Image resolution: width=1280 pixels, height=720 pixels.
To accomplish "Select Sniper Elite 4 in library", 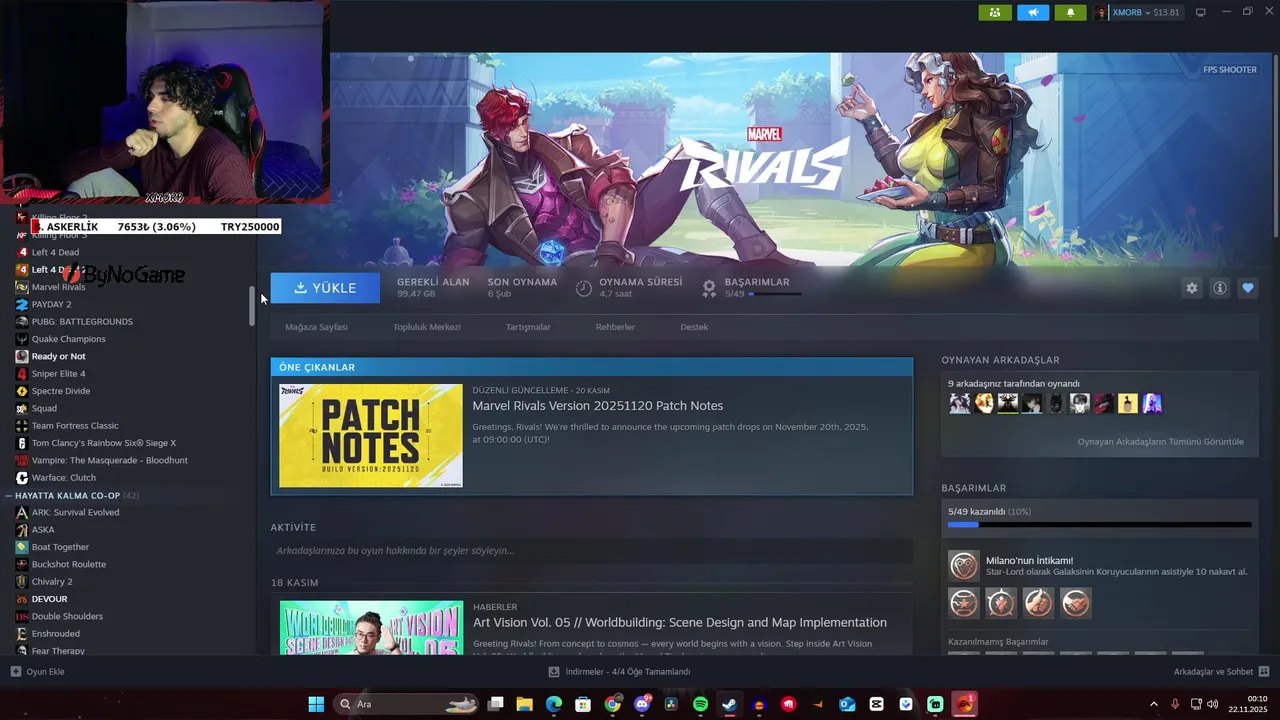I will click(x=58, y=374).
